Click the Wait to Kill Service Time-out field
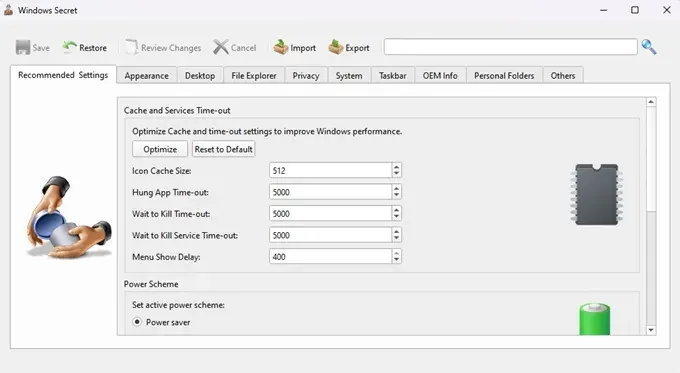This screenshot has height=373, width=680. click(x=330, y=235)
